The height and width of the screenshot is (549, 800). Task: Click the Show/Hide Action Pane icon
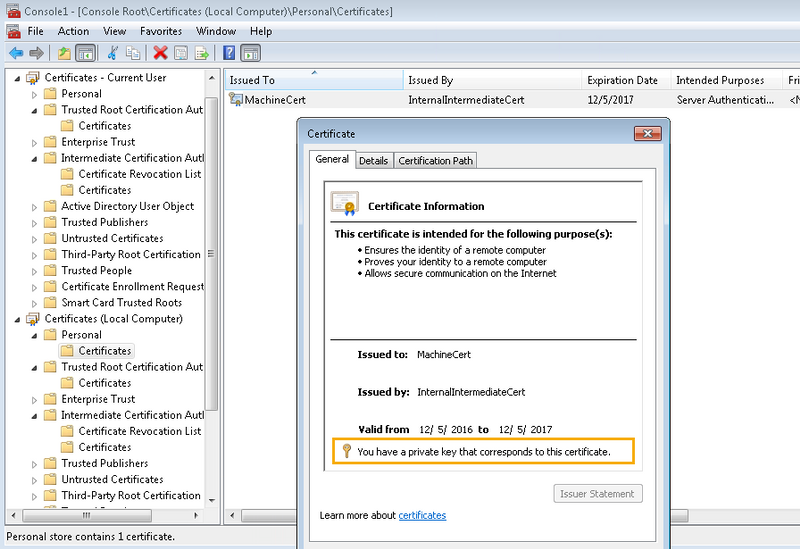[251, 53]
